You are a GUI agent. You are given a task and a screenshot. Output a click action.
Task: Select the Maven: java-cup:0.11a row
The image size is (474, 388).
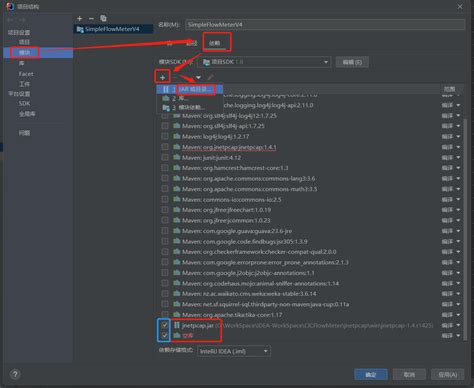coord(298,304)
